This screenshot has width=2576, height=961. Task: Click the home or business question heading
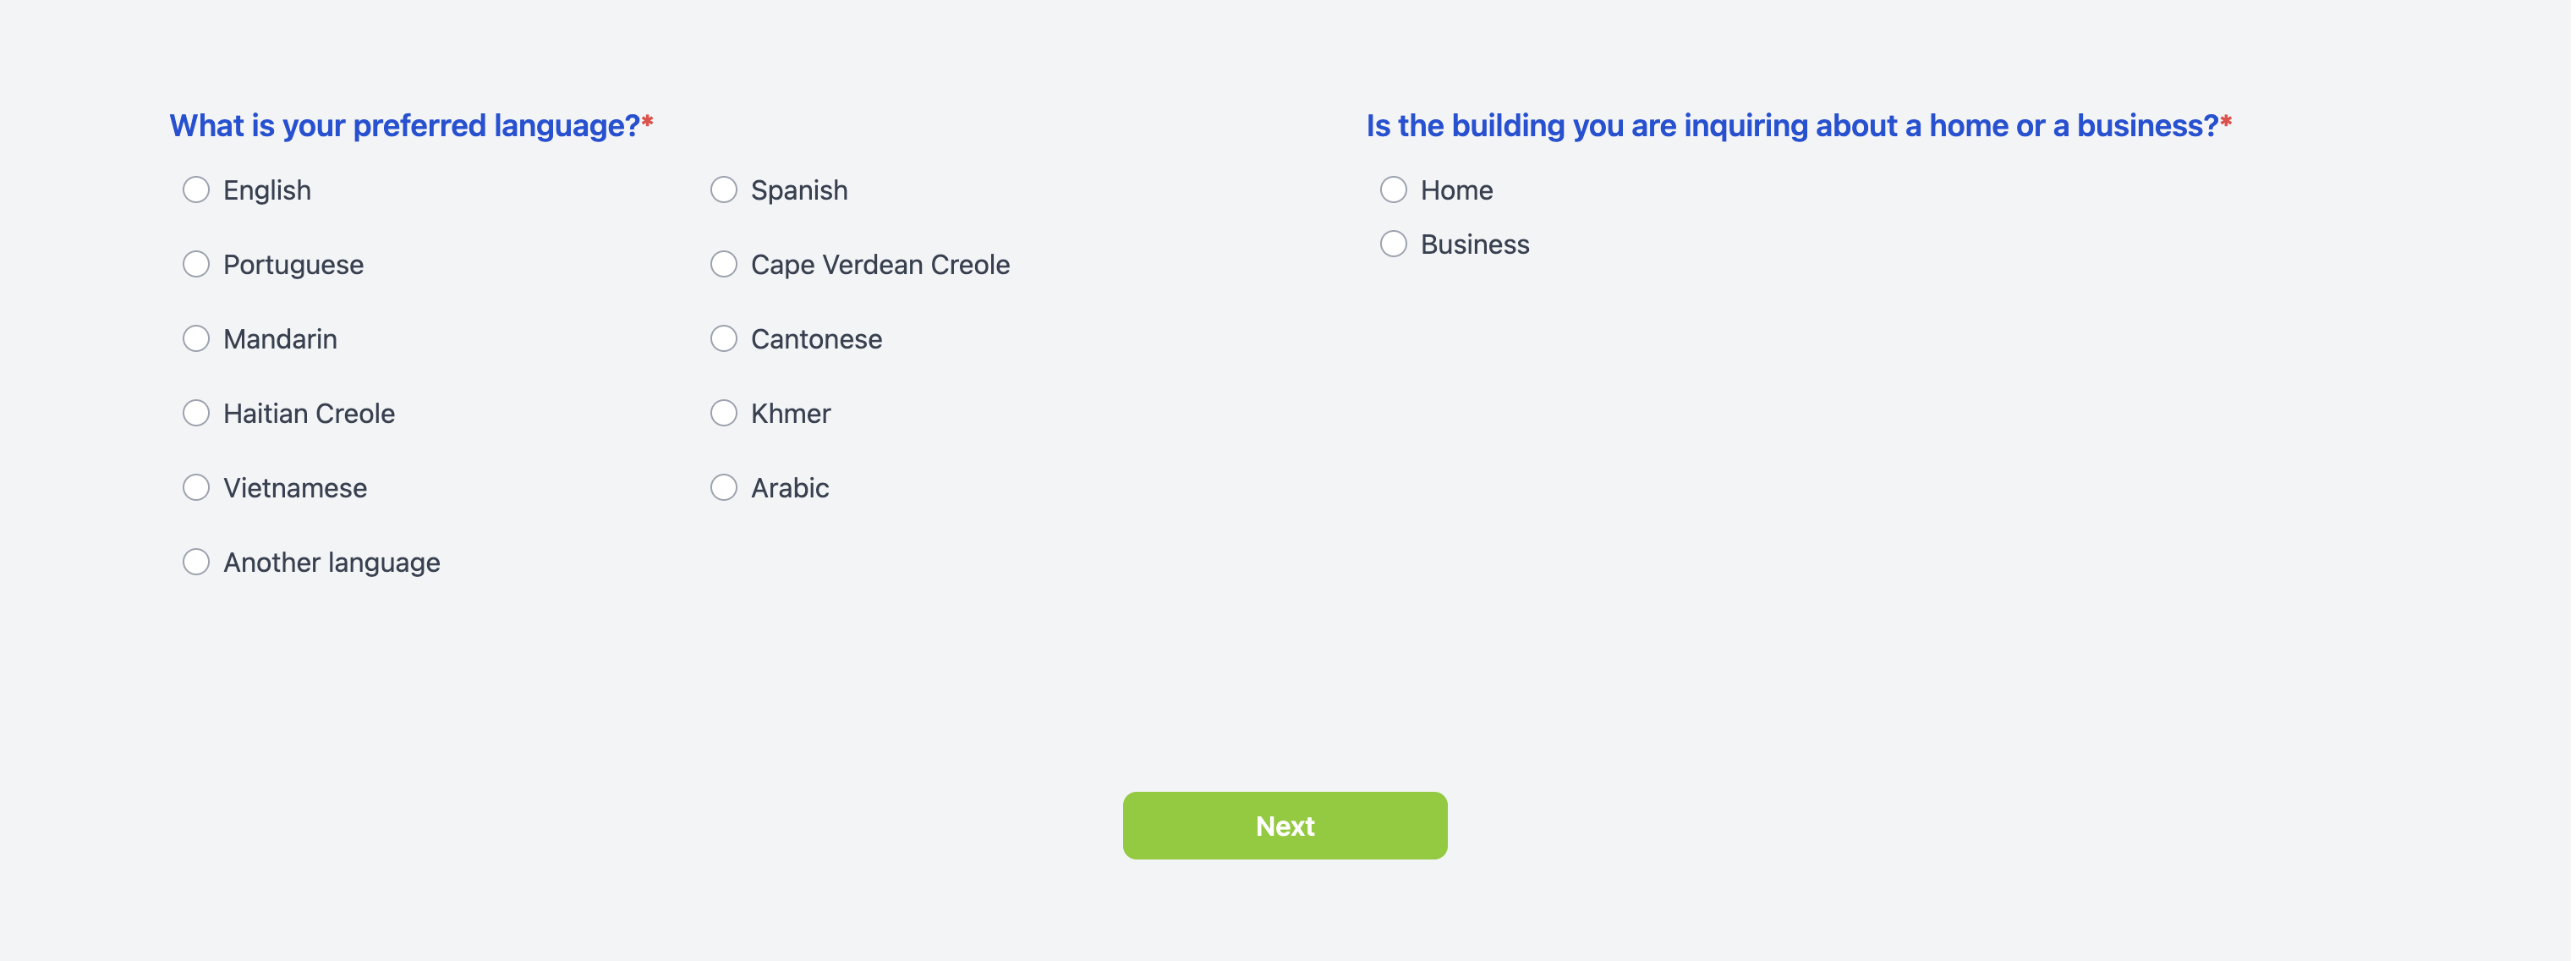pos(1792,126)
